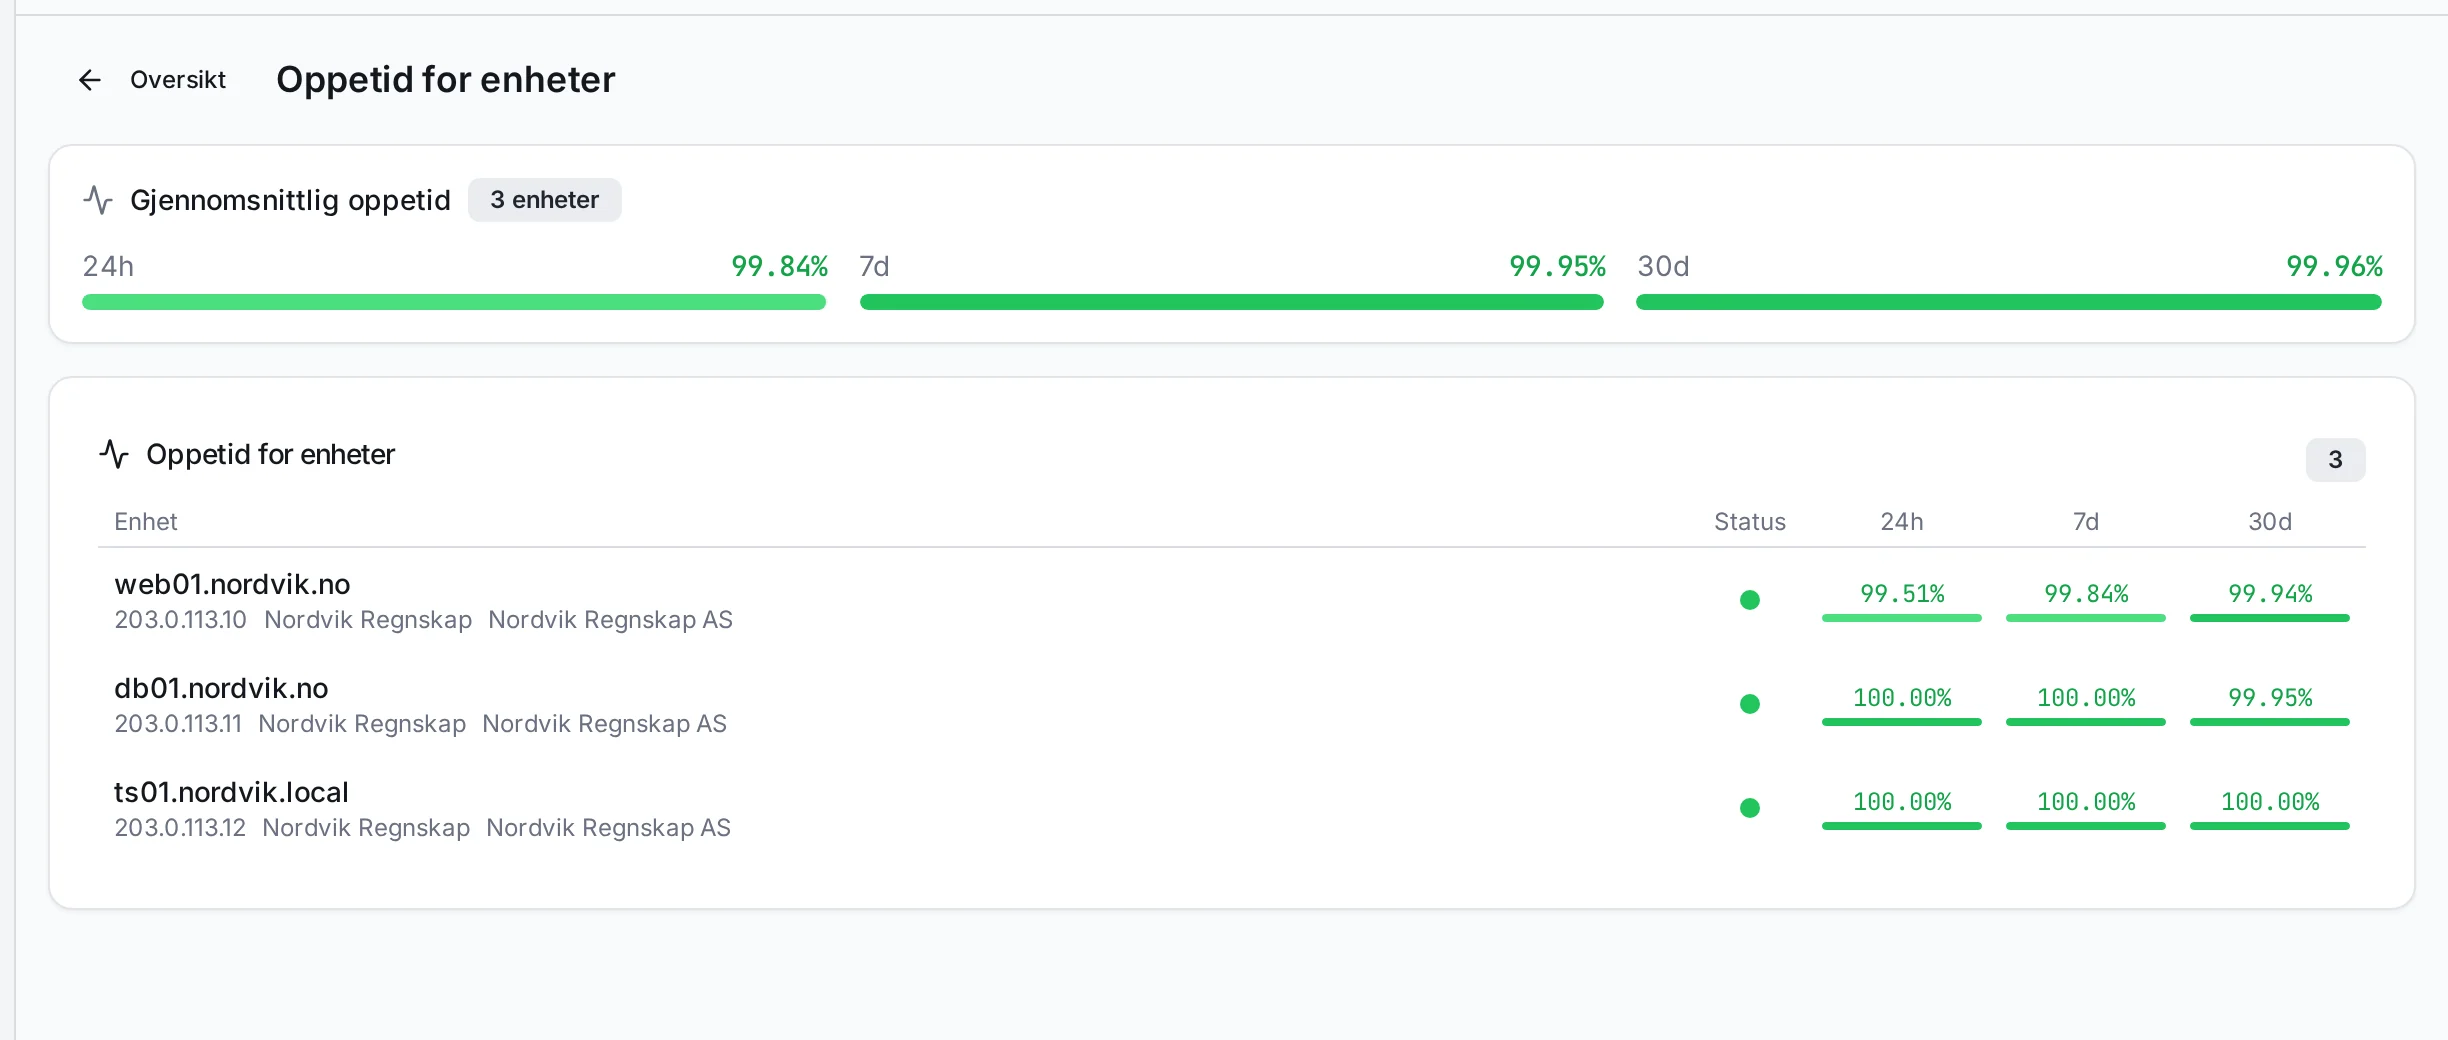Viewport: 2448px width, 1040px height.
Task: Click the 30d column header in the table
Action: pos(2270,522)
